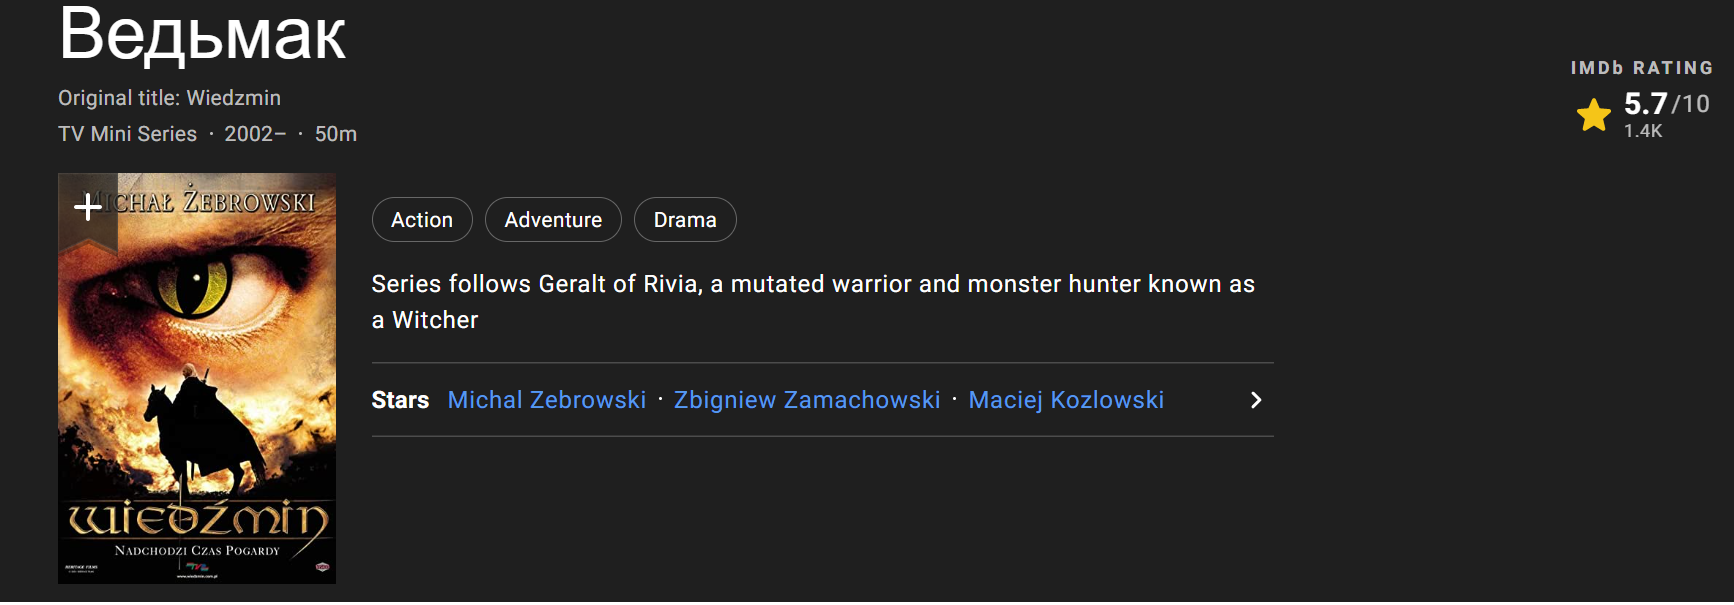Open the 2002– release year link
1734x605 pixels.
255,134
